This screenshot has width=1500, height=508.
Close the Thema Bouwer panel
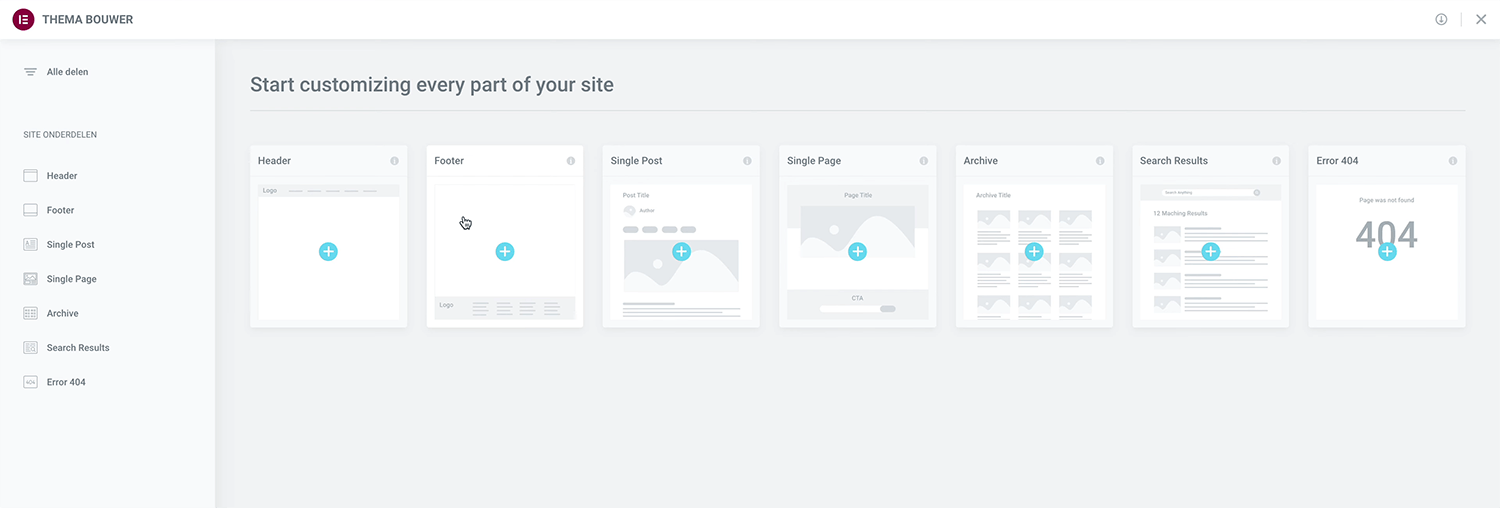tap(1481, 19)
